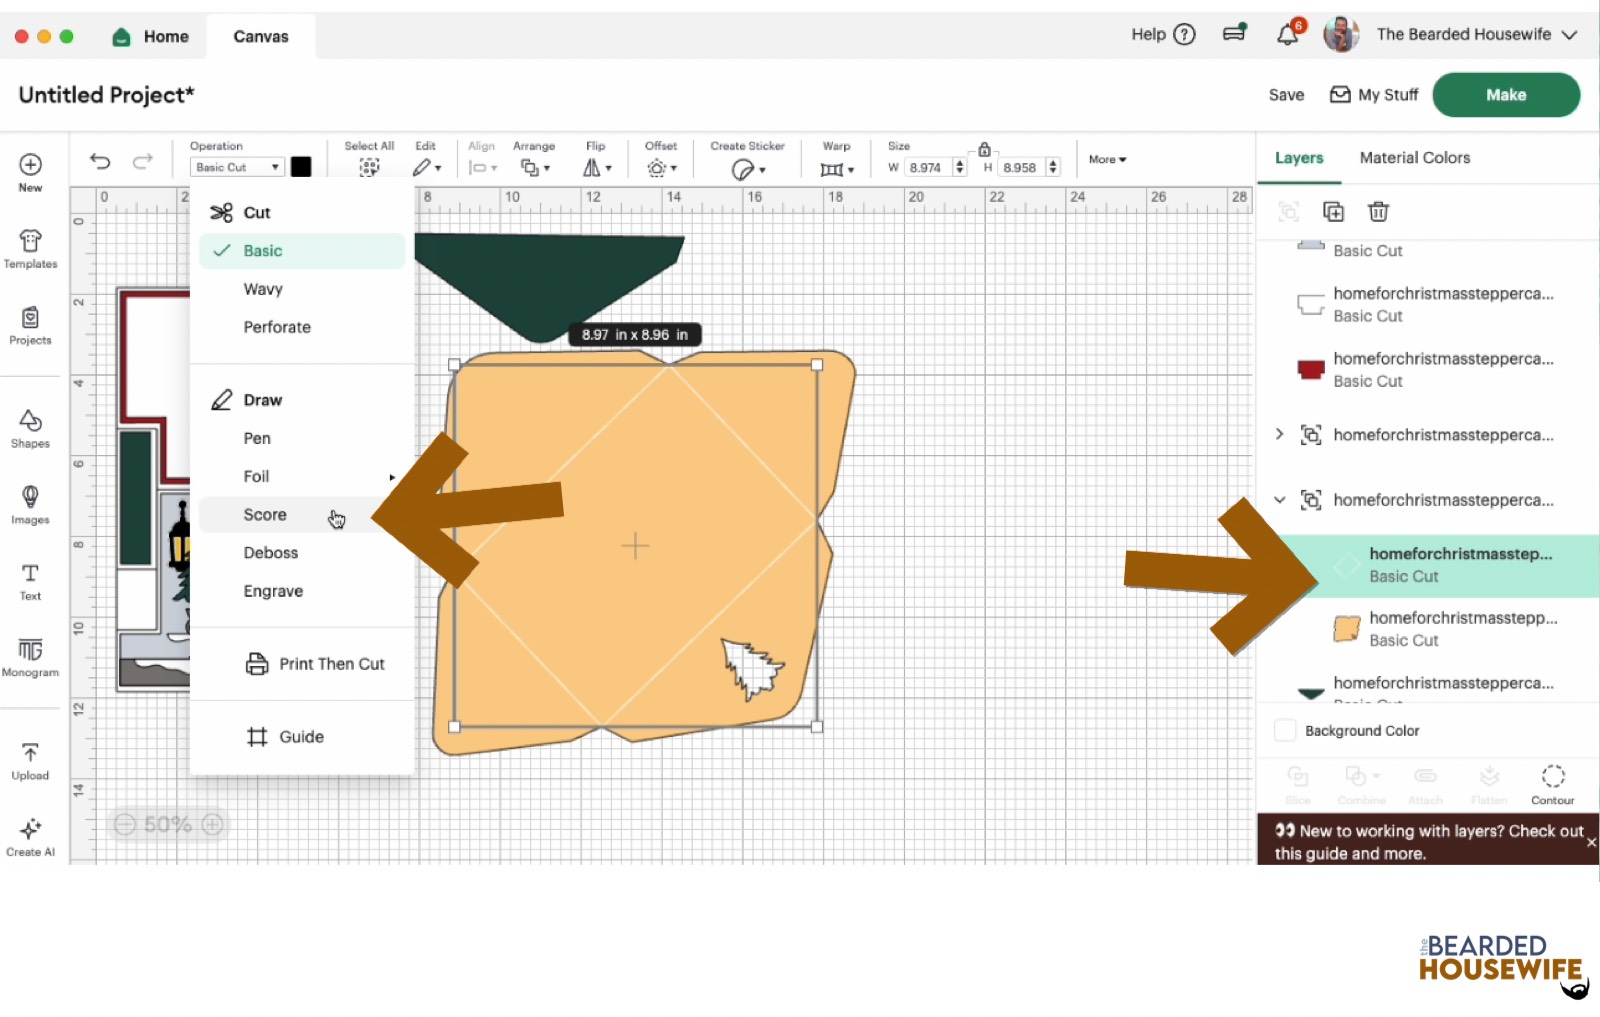
Task: Switch to the Material Colors tab
Action: (x=1414, y=158)
